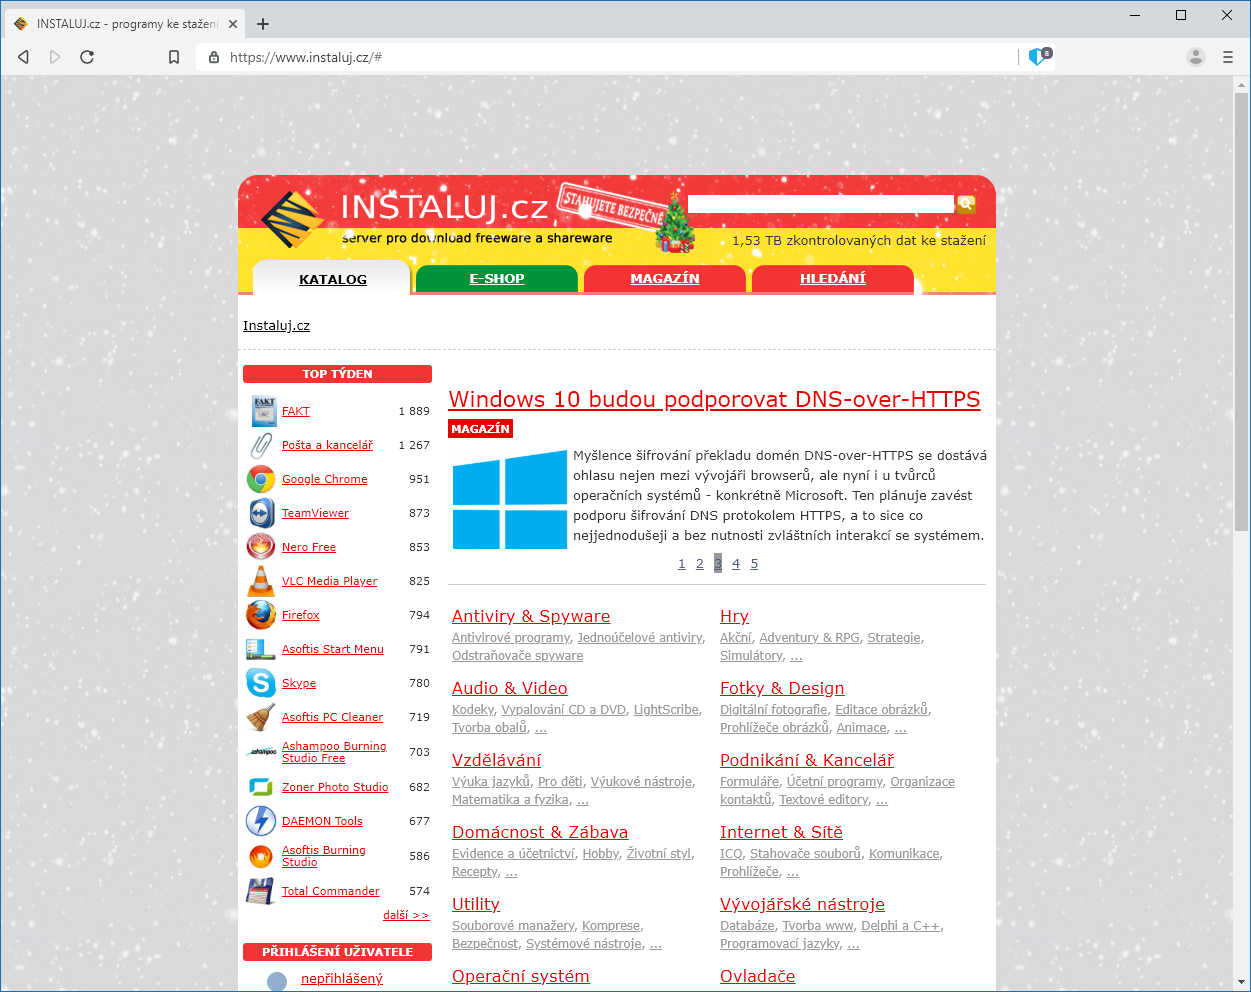The height and width of the screenshot is (992, 1251).
Task: Click the search magnifier icon in header
Action: pos(966,204)
